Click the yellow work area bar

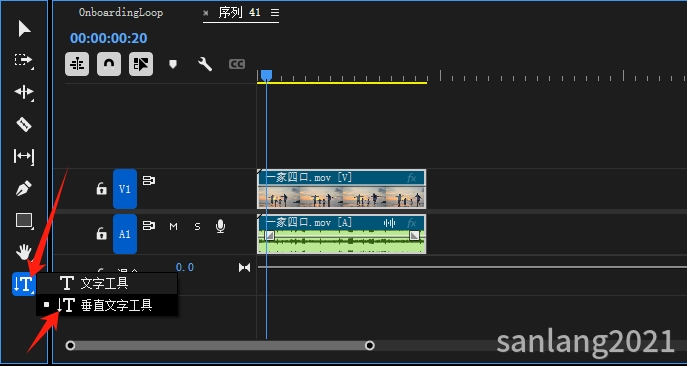pos(342,82)
